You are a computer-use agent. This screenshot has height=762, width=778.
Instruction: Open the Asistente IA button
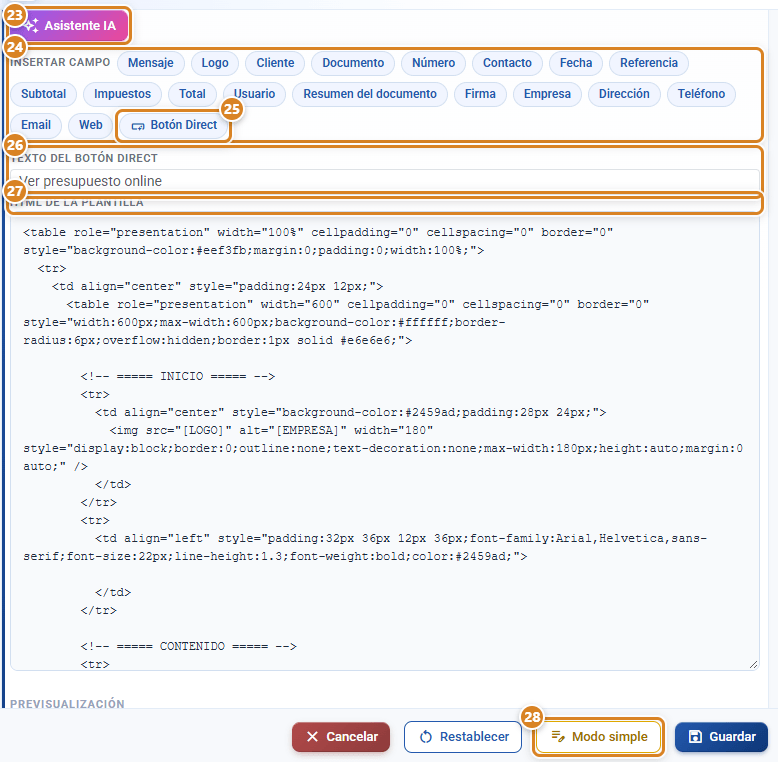[69, 25]
